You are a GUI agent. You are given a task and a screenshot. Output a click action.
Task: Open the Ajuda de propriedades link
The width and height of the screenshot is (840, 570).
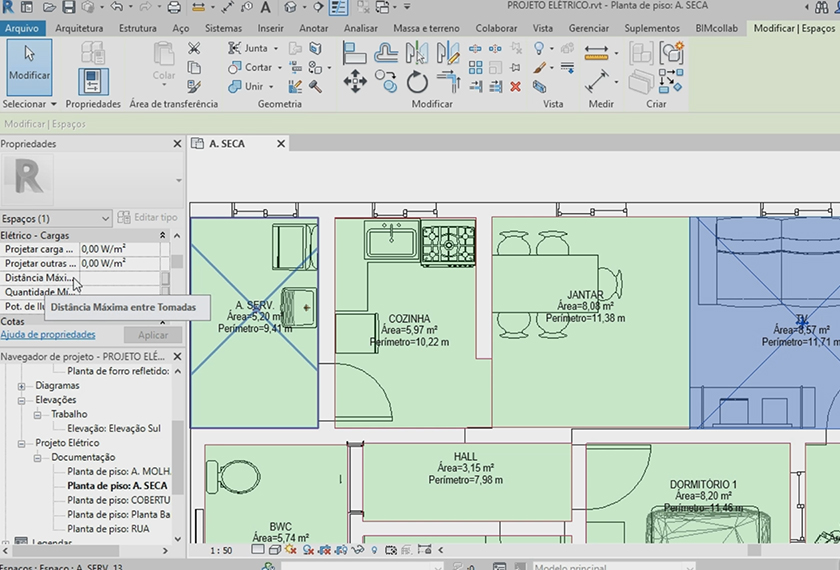[x=48, y=335]
